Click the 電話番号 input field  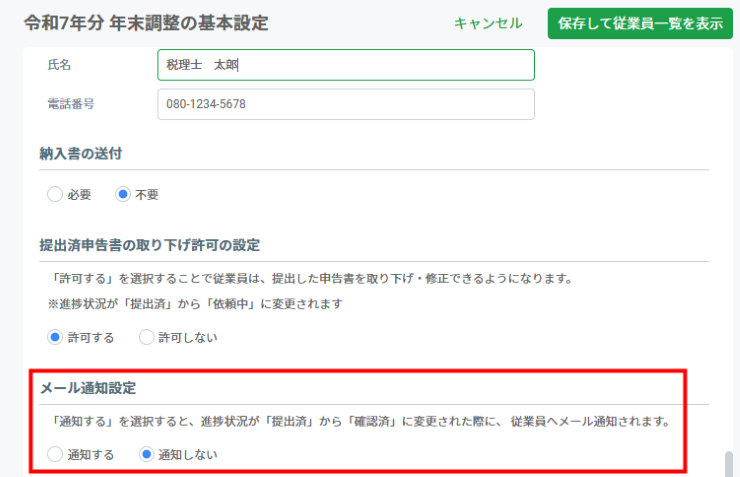pyautogui.click(x=345, y=104)
